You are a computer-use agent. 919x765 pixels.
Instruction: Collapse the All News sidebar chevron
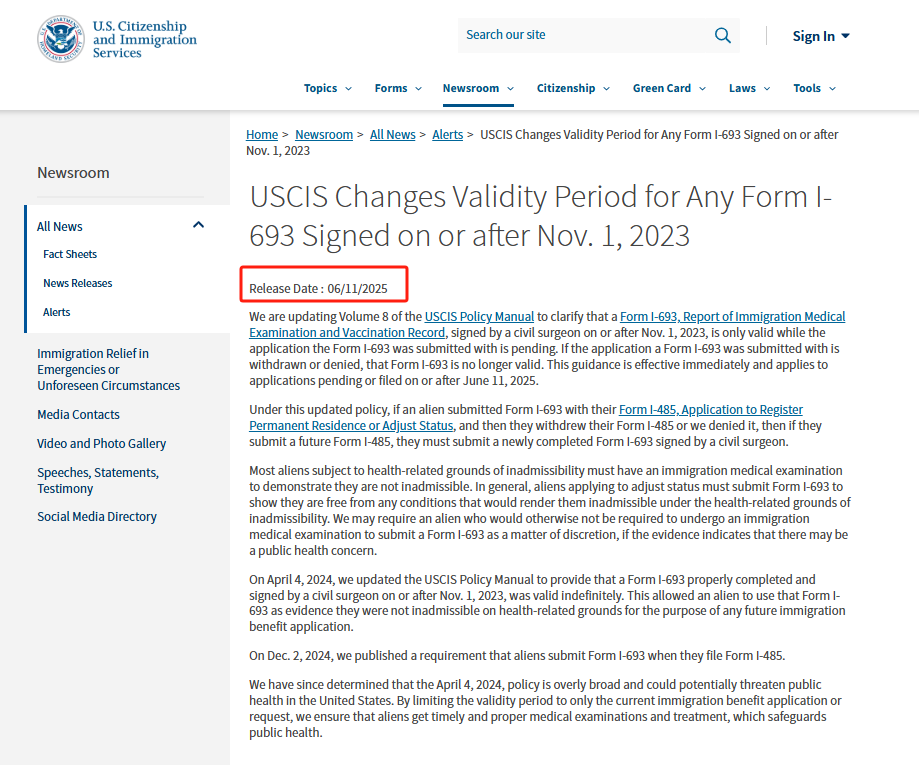(198, 226)
